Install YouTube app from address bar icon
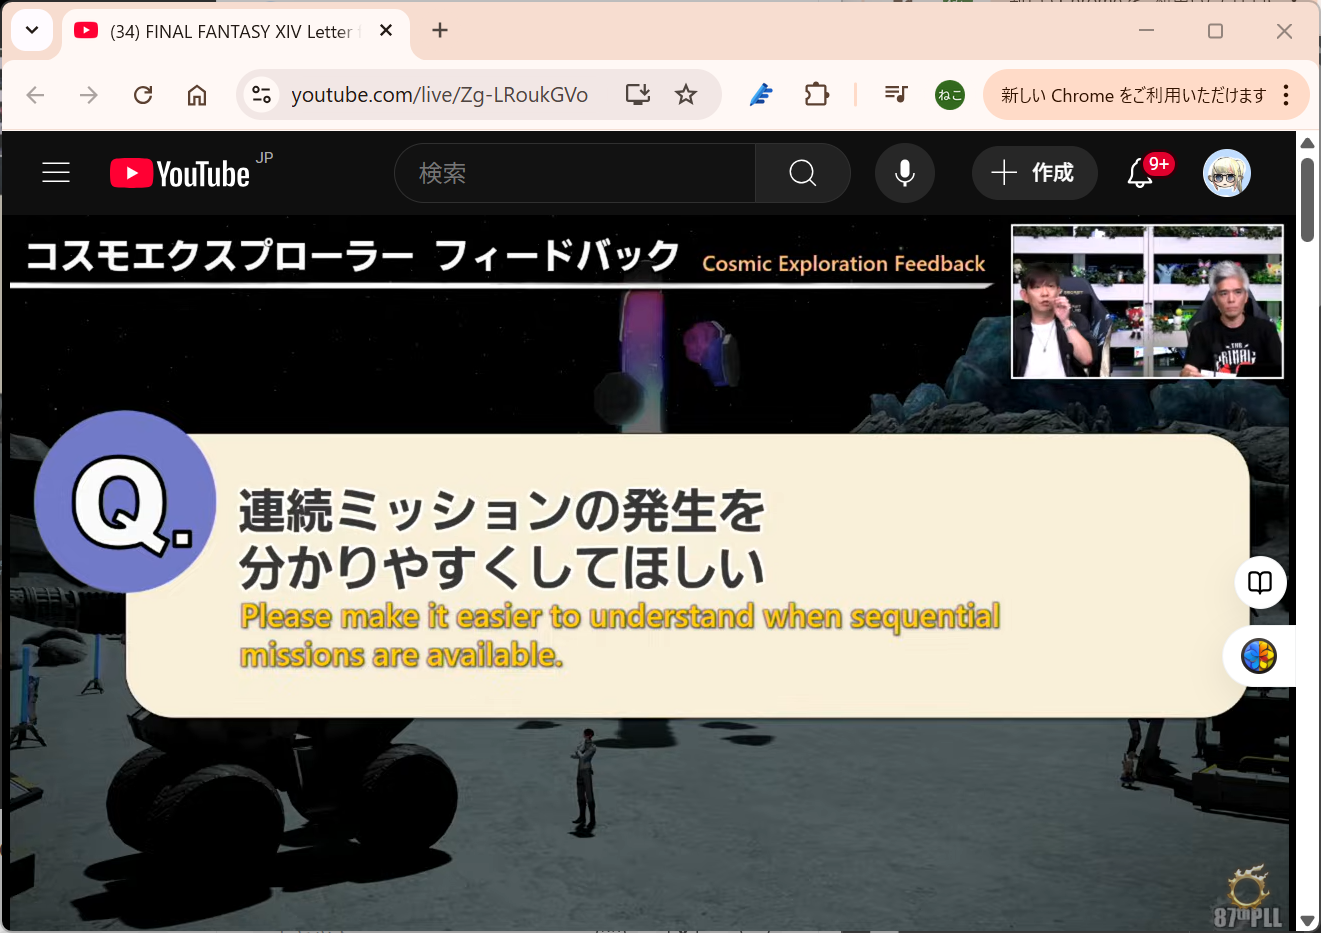Screen dimensions: 1321x933 [638, 95]
